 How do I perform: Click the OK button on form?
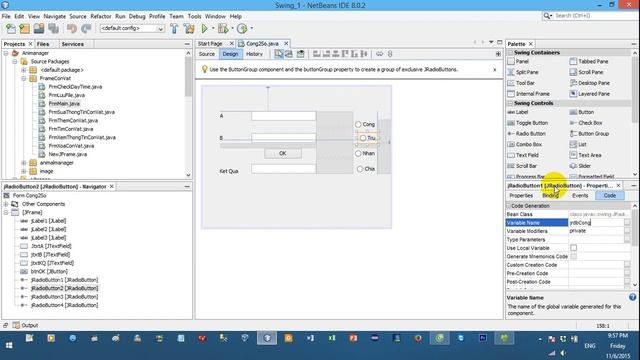pos(282,153)
